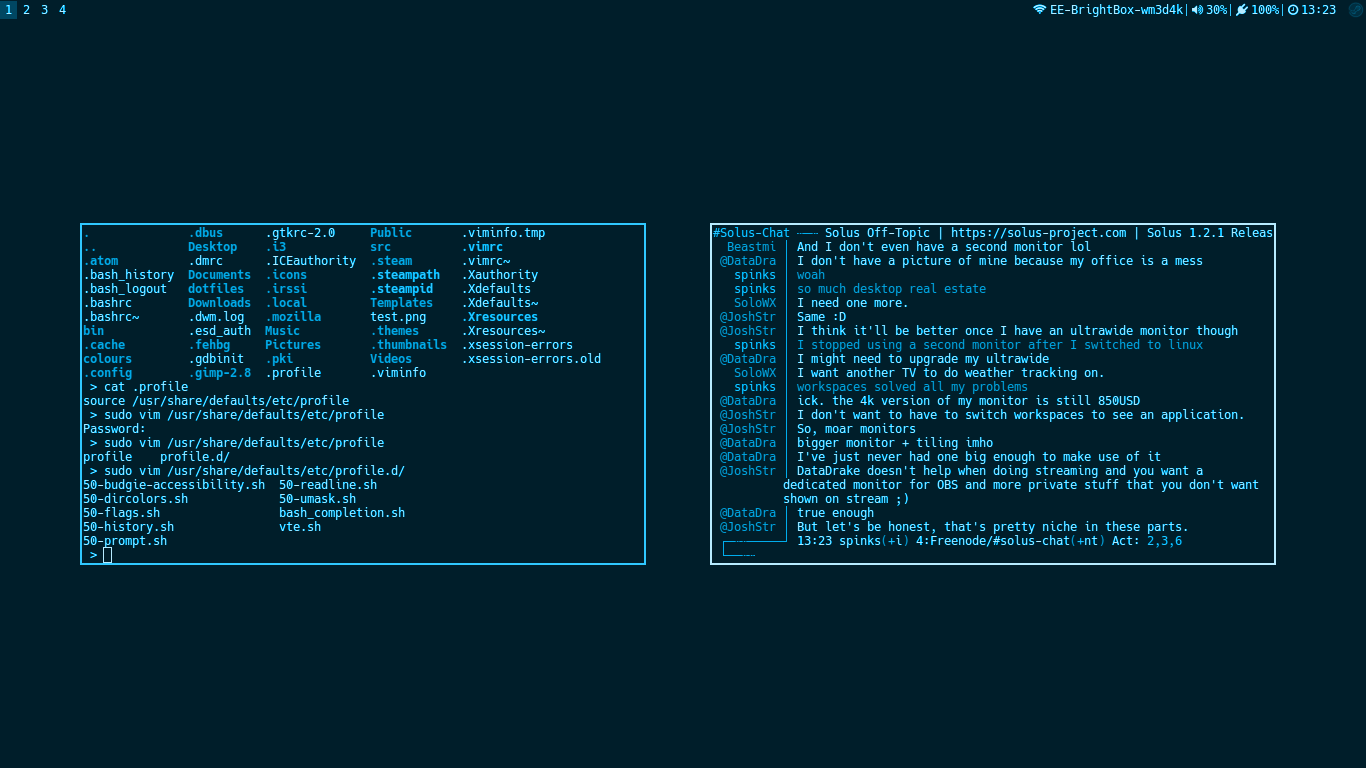Click the 'Act: 2,3,6' activity indicator
Screen dimensions: 1366x768
click(x=1146, y=541)
